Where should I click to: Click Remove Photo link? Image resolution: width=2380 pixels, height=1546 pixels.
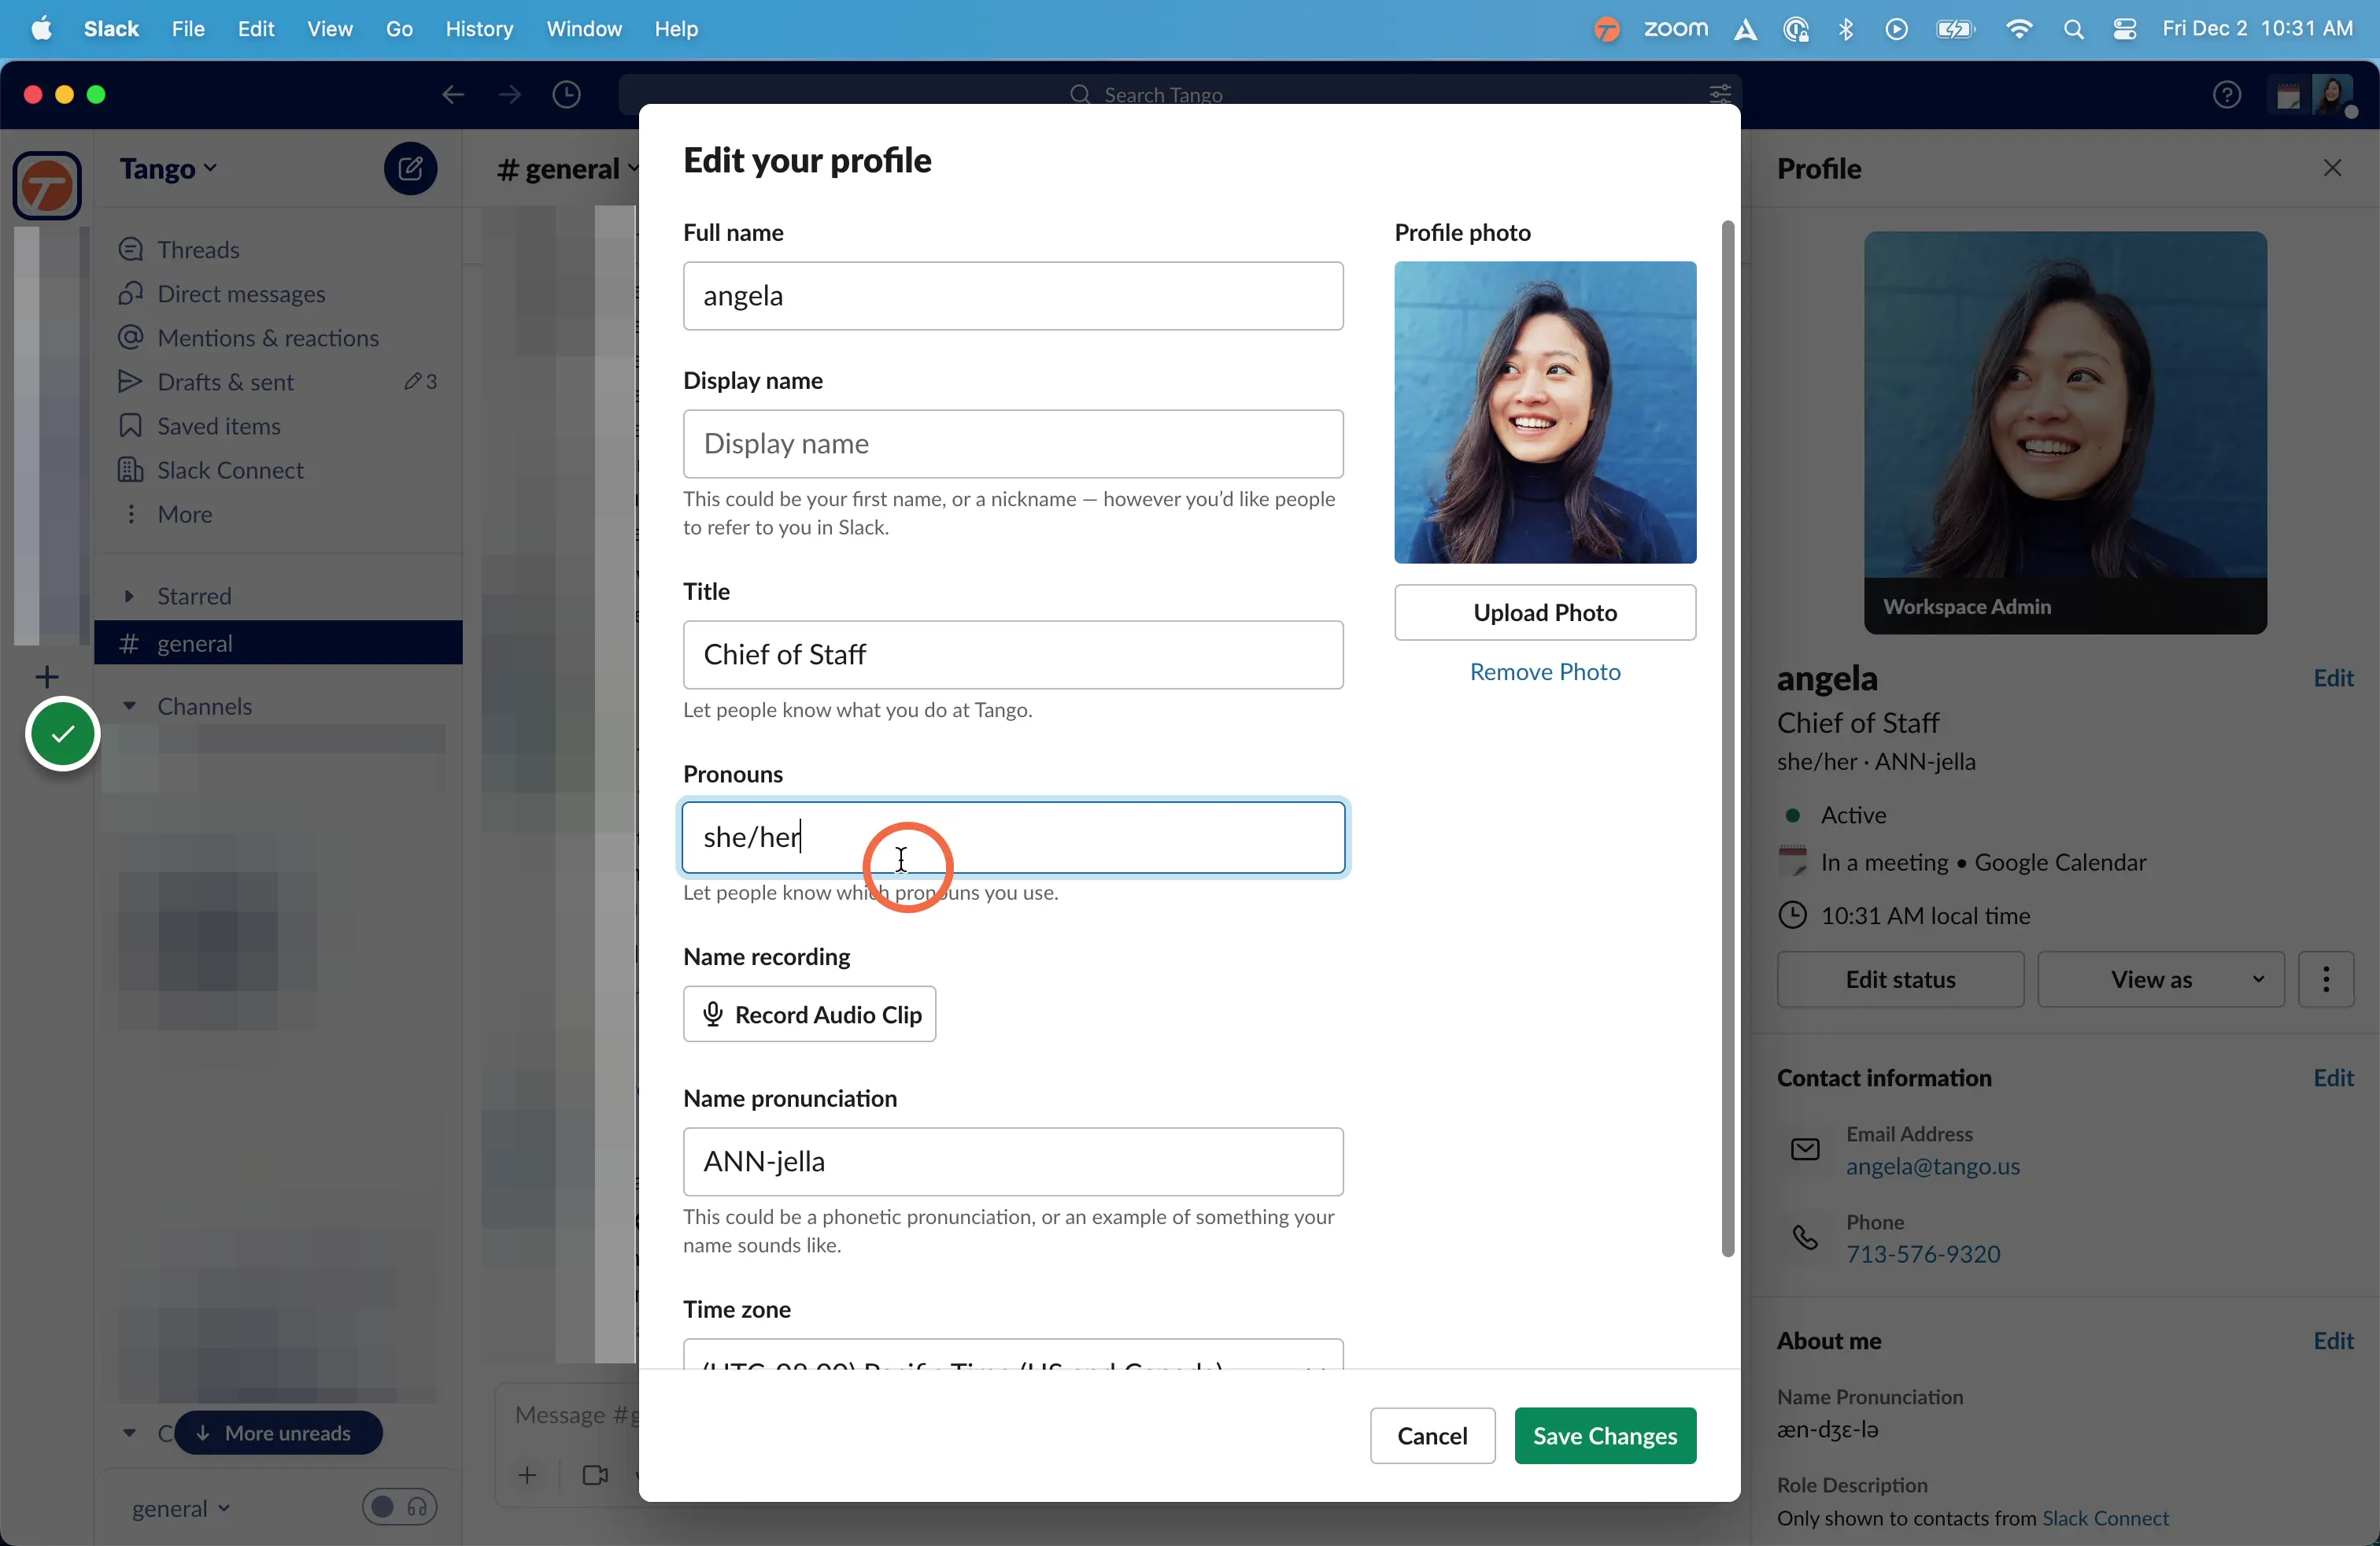[1544, 671]
